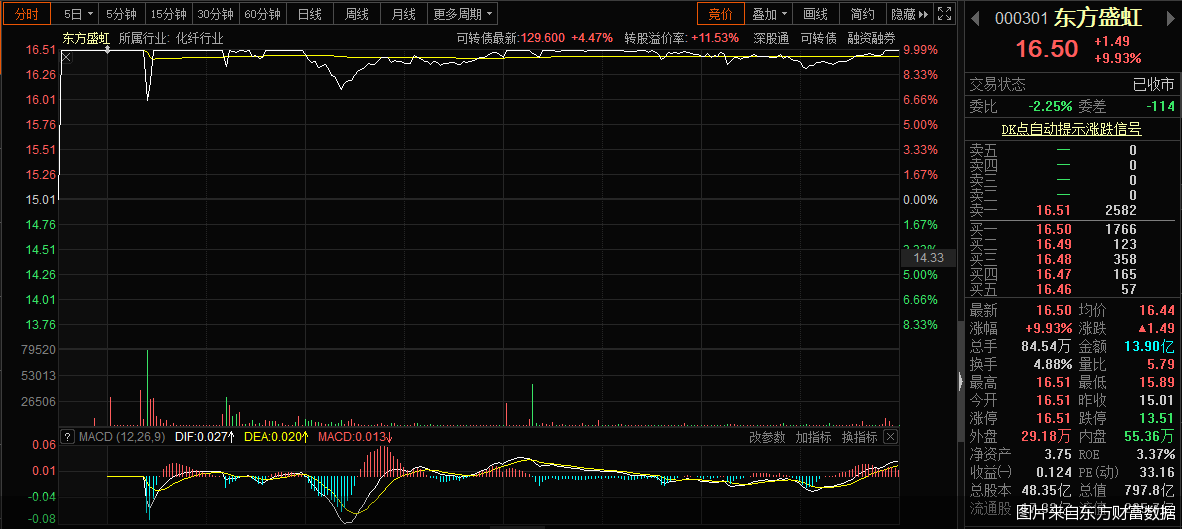This screenshot has height=529, width=1182.
Task: Click 换指标 to change indicator
Action: [x=859, y=437]
